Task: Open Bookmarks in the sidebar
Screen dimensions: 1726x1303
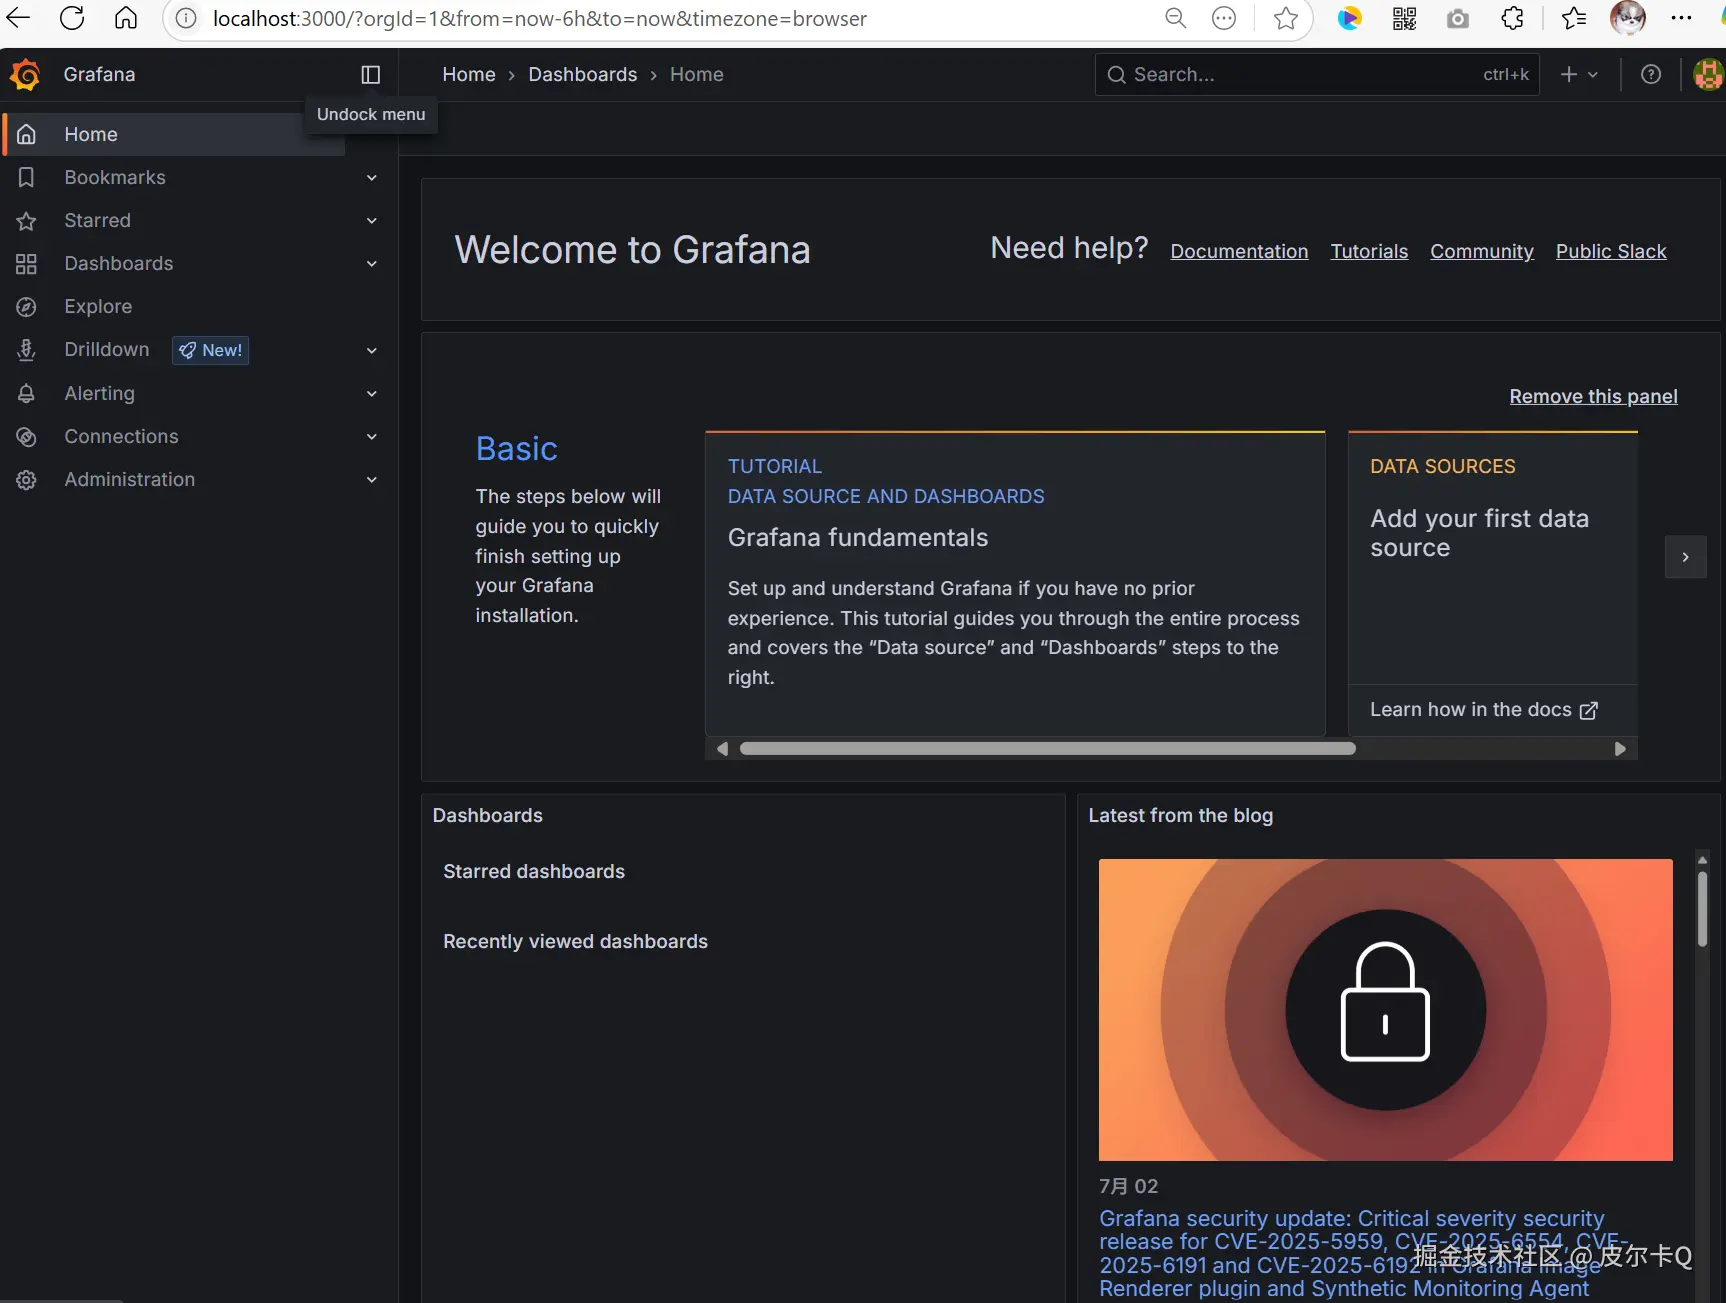Action: click(115, 177)
